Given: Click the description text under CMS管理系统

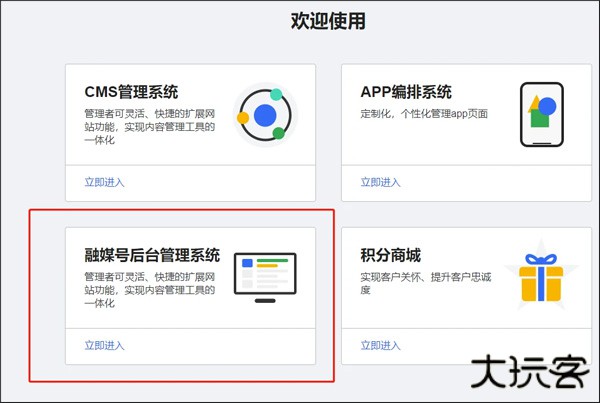Looking at the screenshot, I should click(x=150, y=127).
